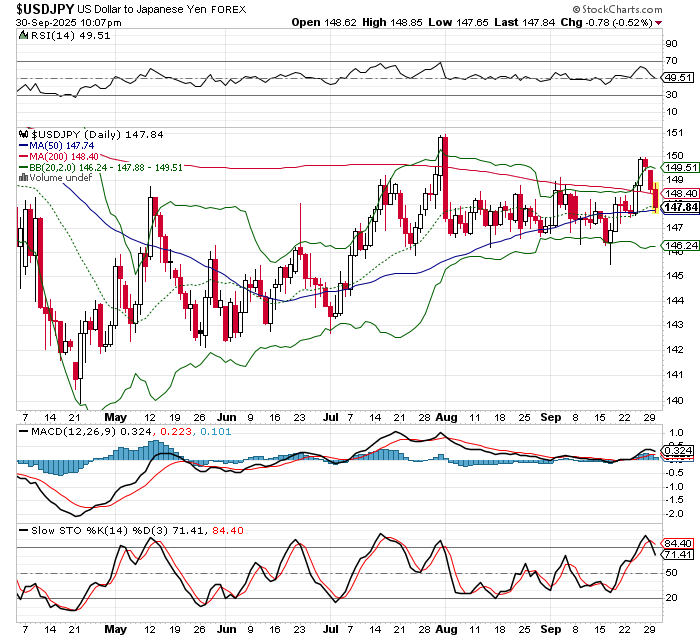Click the 0.324 MACD value tag
The width and height of the screenshot is (700, 639).
point(678,453)
